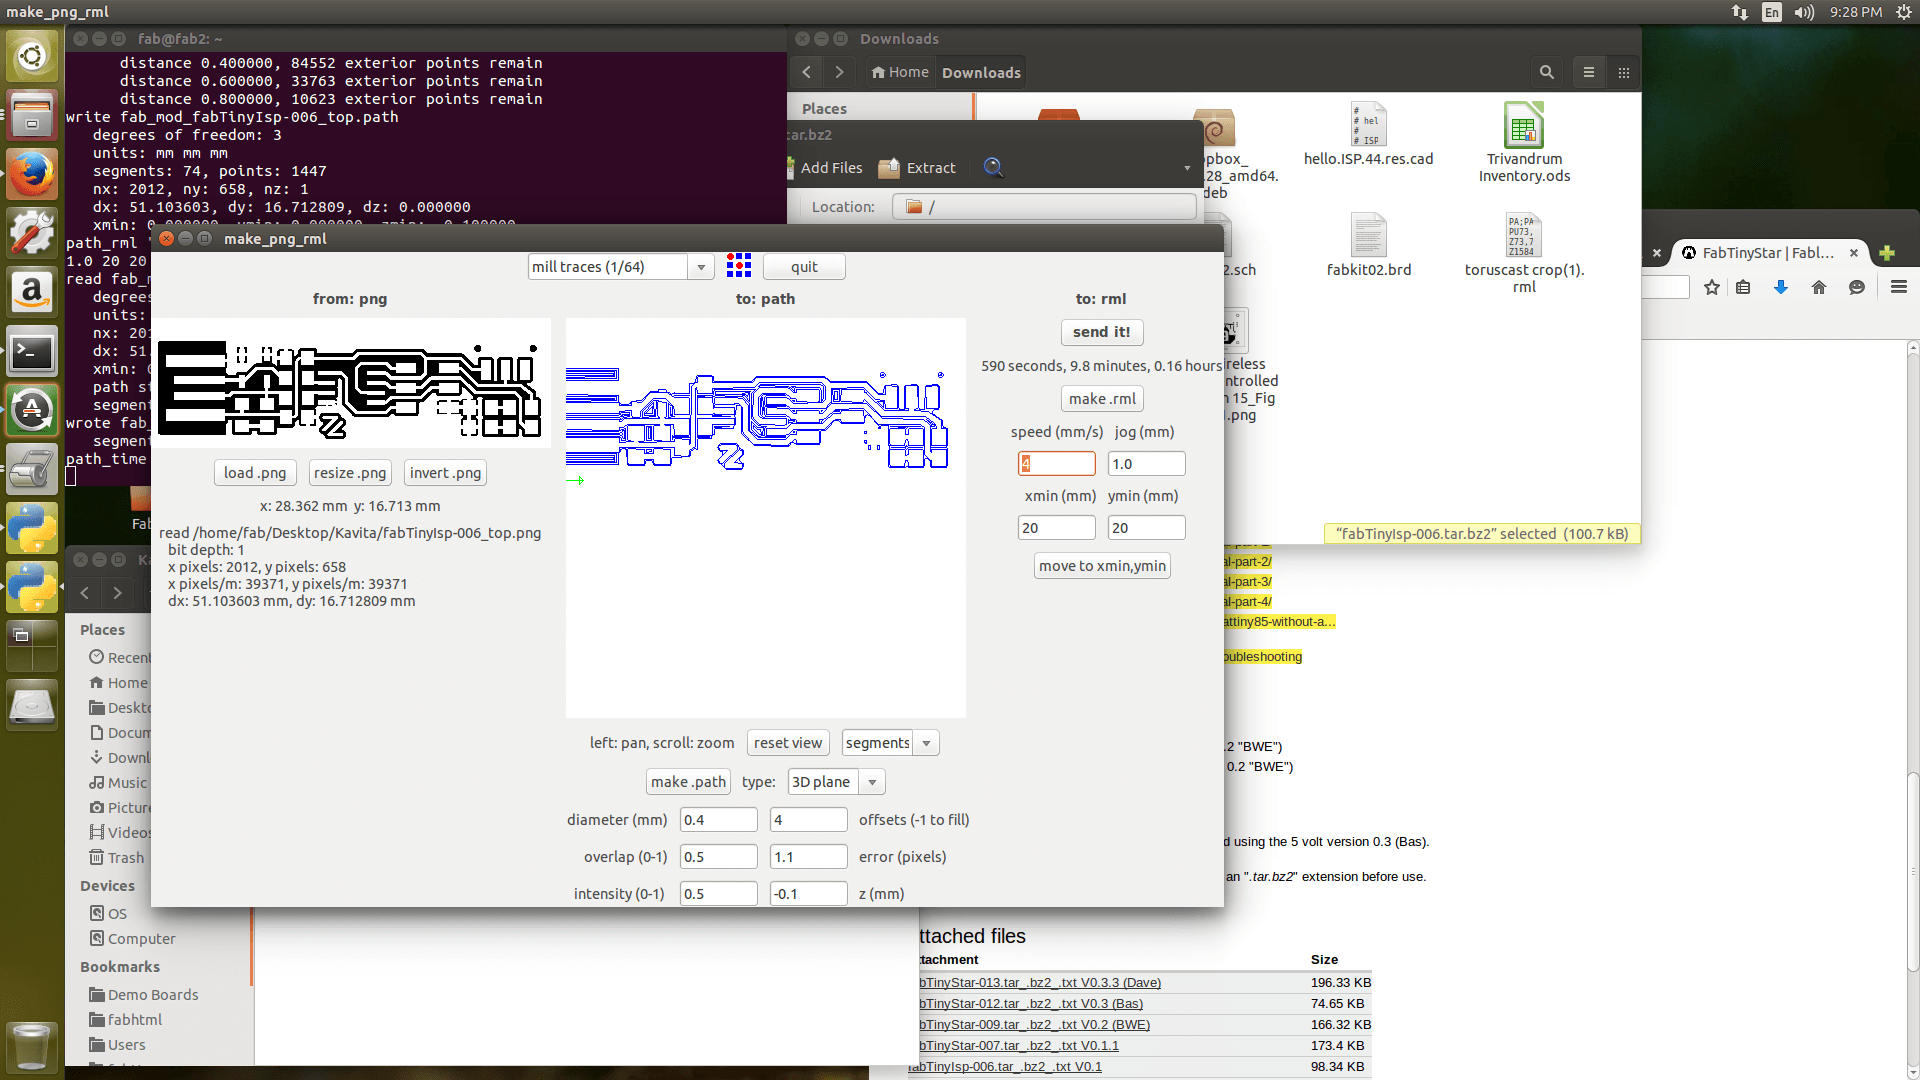Open the first Python launcher in dock
Image resolution: width=1920 pixels, height=1080 pixels.
point(32,528)
